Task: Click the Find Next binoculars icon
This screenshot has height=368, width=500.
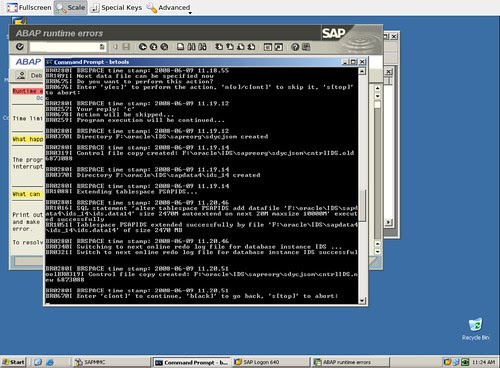Action: (202, 47)
